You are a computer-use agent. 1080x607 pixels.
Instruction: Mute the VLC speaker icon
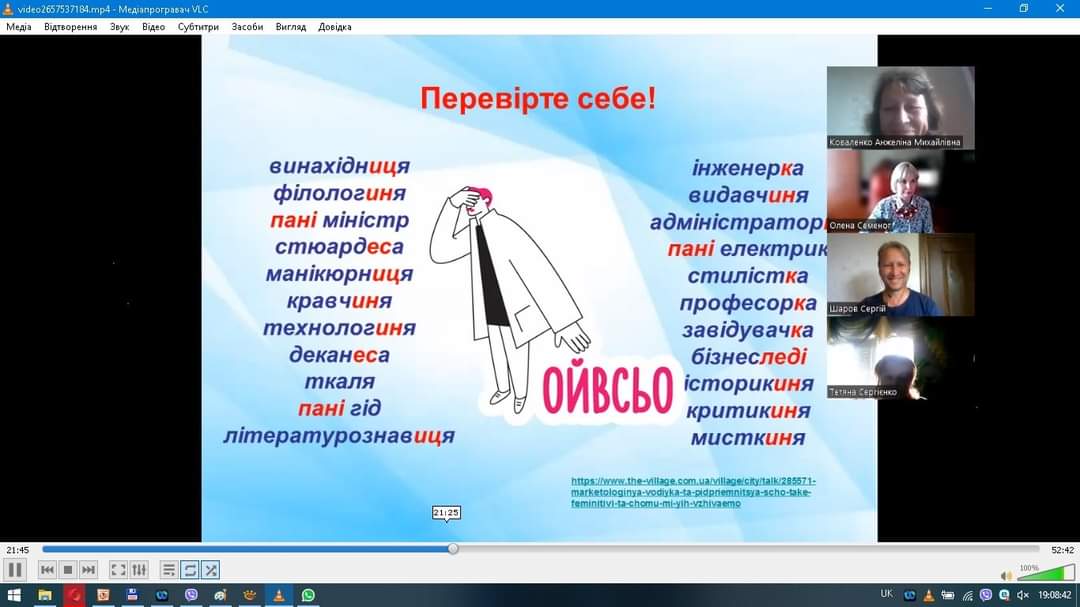[1006, 575]
